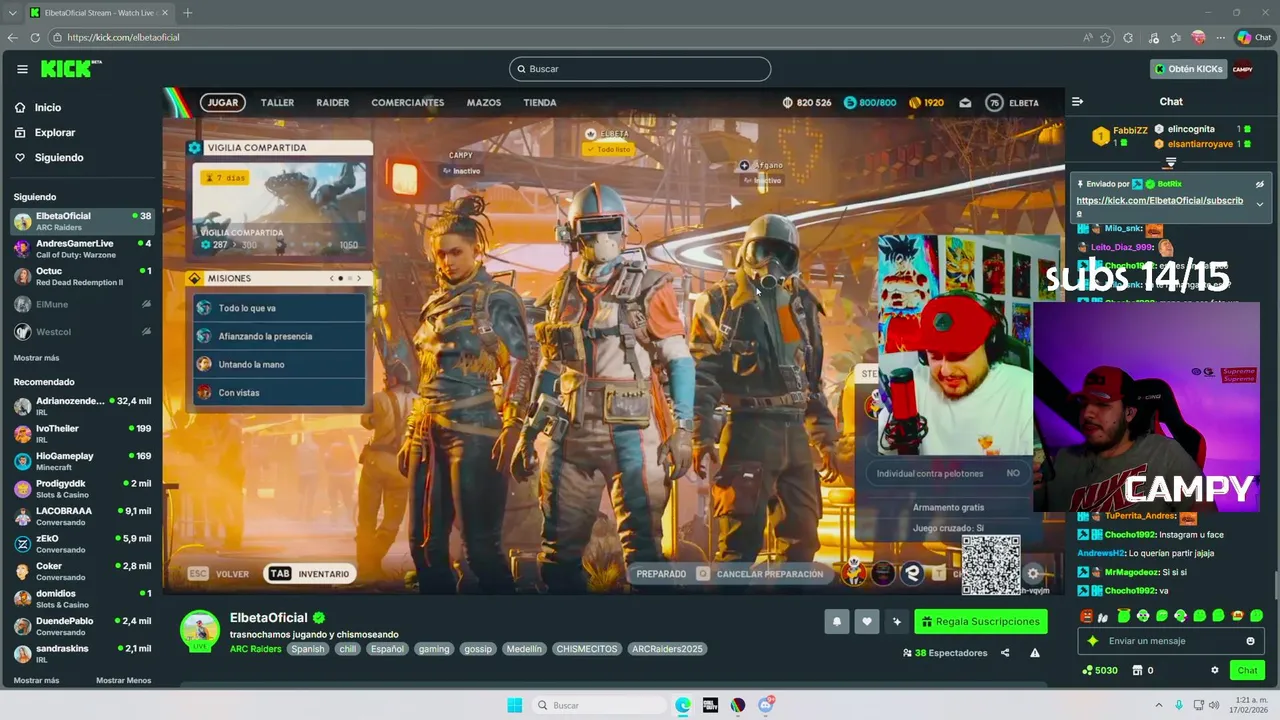
Task: Click the message input field
Action: tap(1171, 641)
